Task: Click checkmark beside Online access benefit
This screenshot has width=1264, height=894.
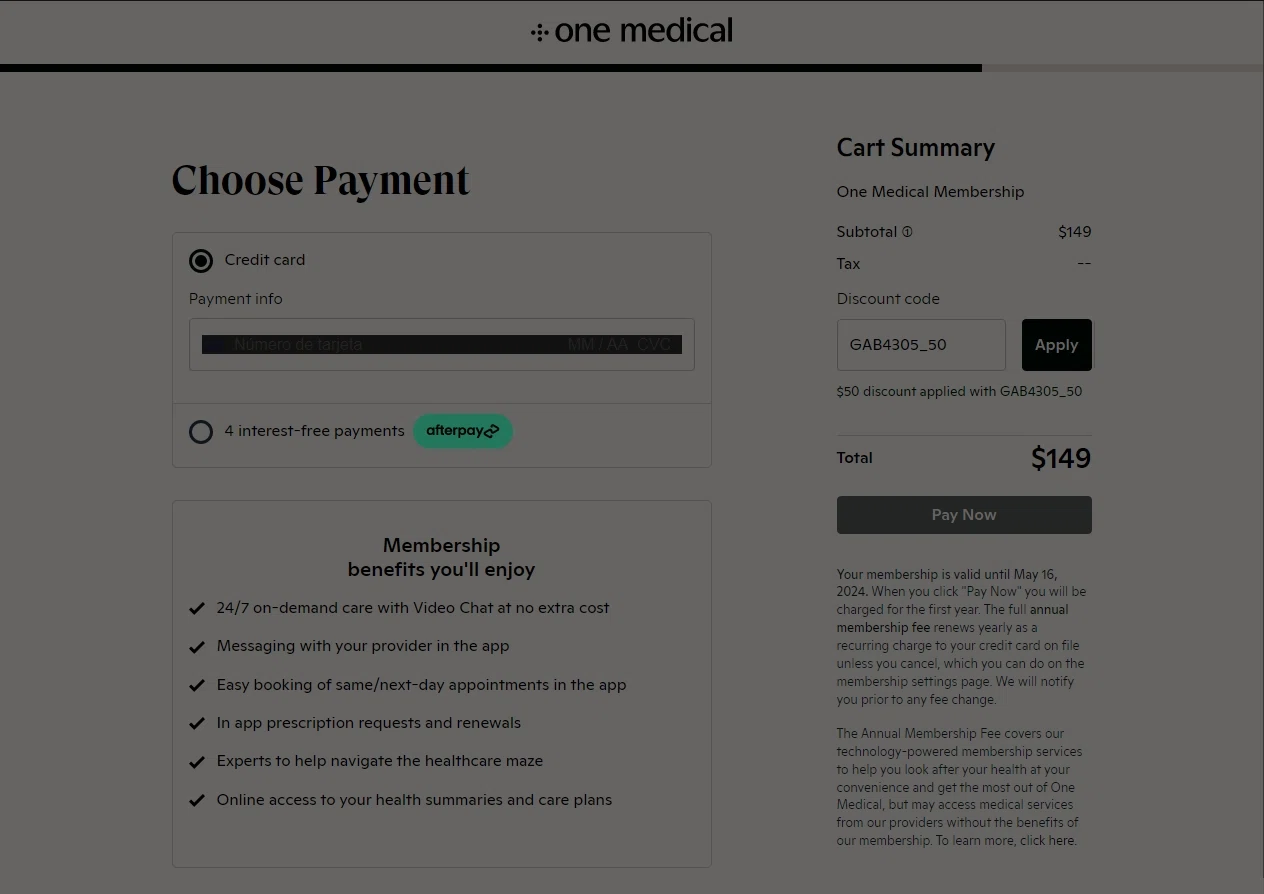Action: 197,800
